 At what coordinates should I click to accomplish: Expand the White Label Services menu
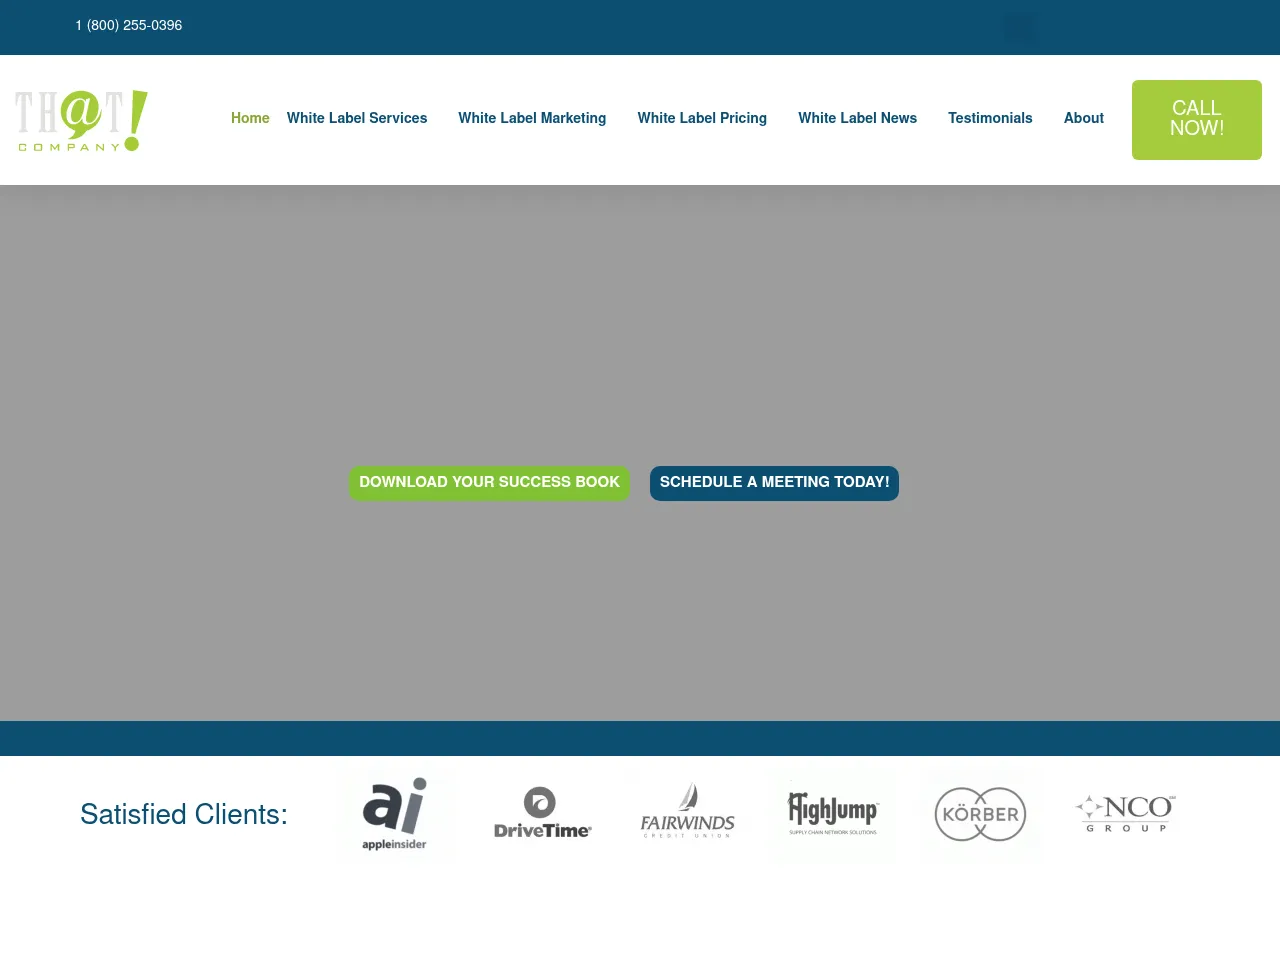click(357, 118)
